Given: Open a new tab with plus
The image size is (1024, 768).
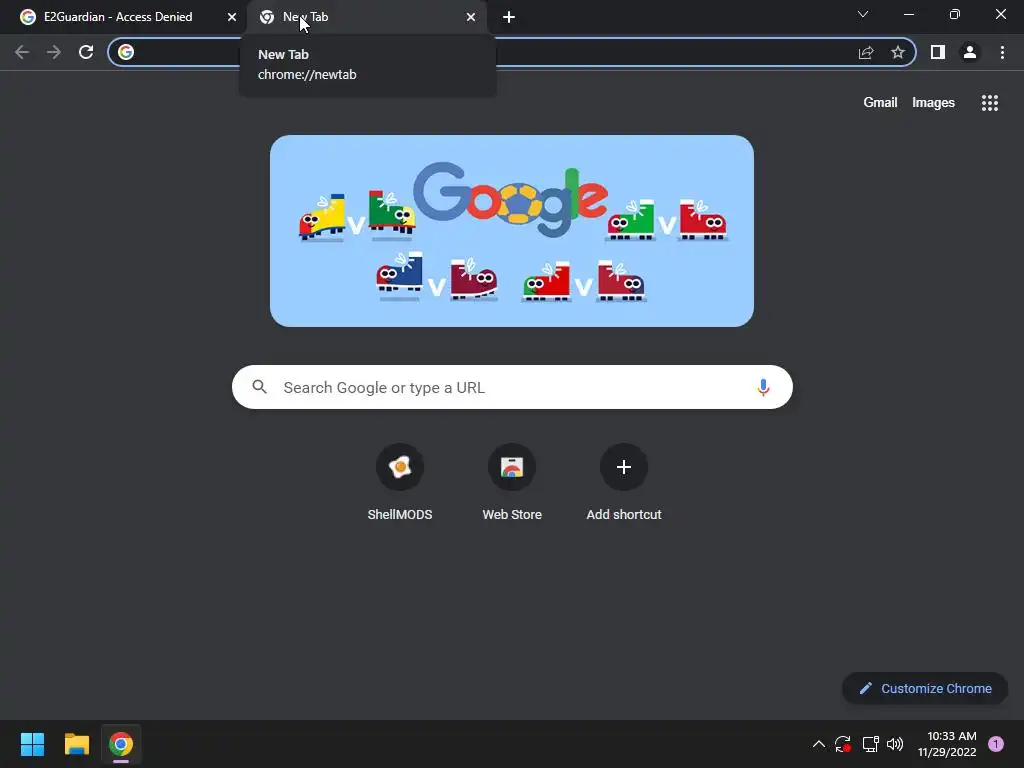Looking at the screenshot, I should point(509,17).
